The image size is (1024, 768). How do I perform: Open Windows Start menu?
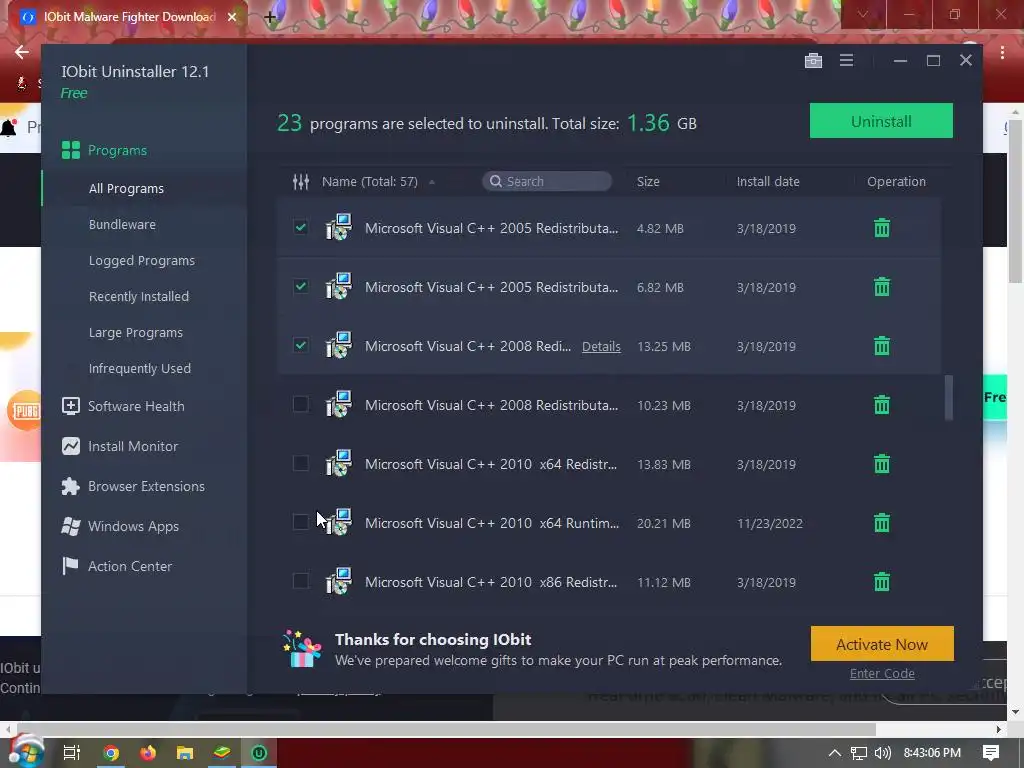tap(26, 753)
